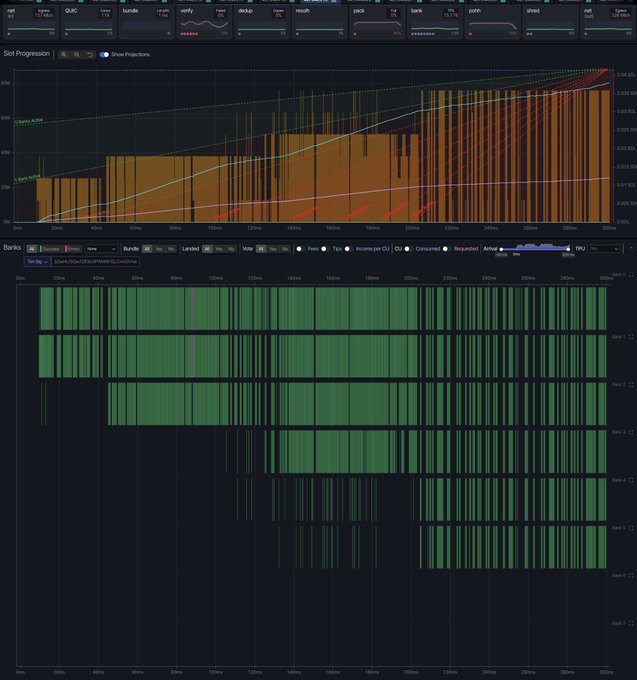Show All transaction statuses in Banks

(32, 249)
